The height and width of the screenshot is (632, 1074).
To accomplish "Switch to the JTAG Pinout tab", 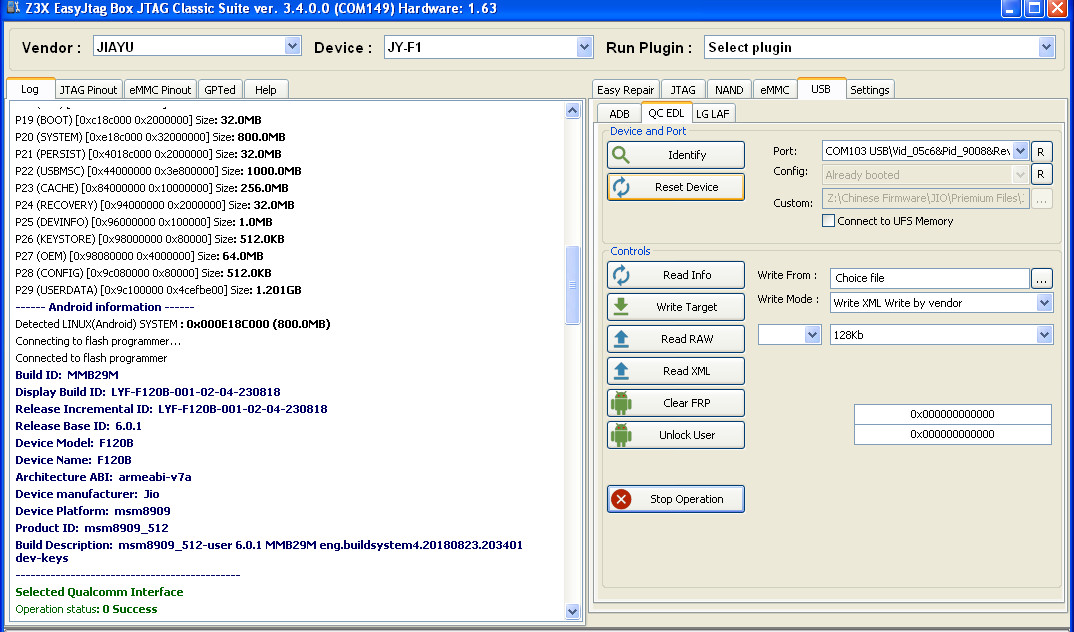I will click(88, 90).
